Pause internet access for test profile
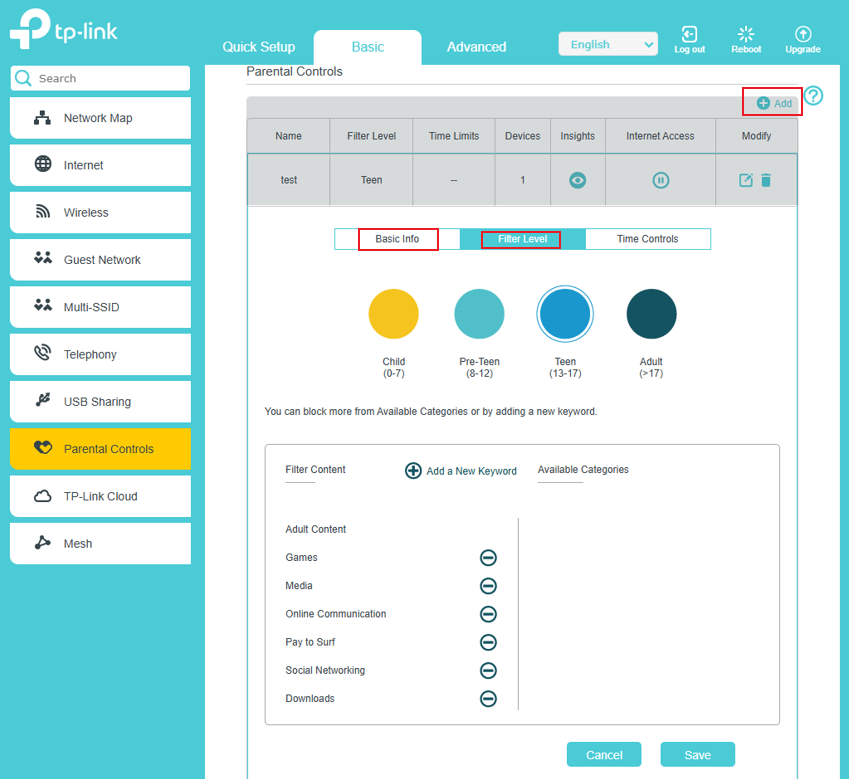The width and height of the screenshot is (849, 779). point(660,181)
